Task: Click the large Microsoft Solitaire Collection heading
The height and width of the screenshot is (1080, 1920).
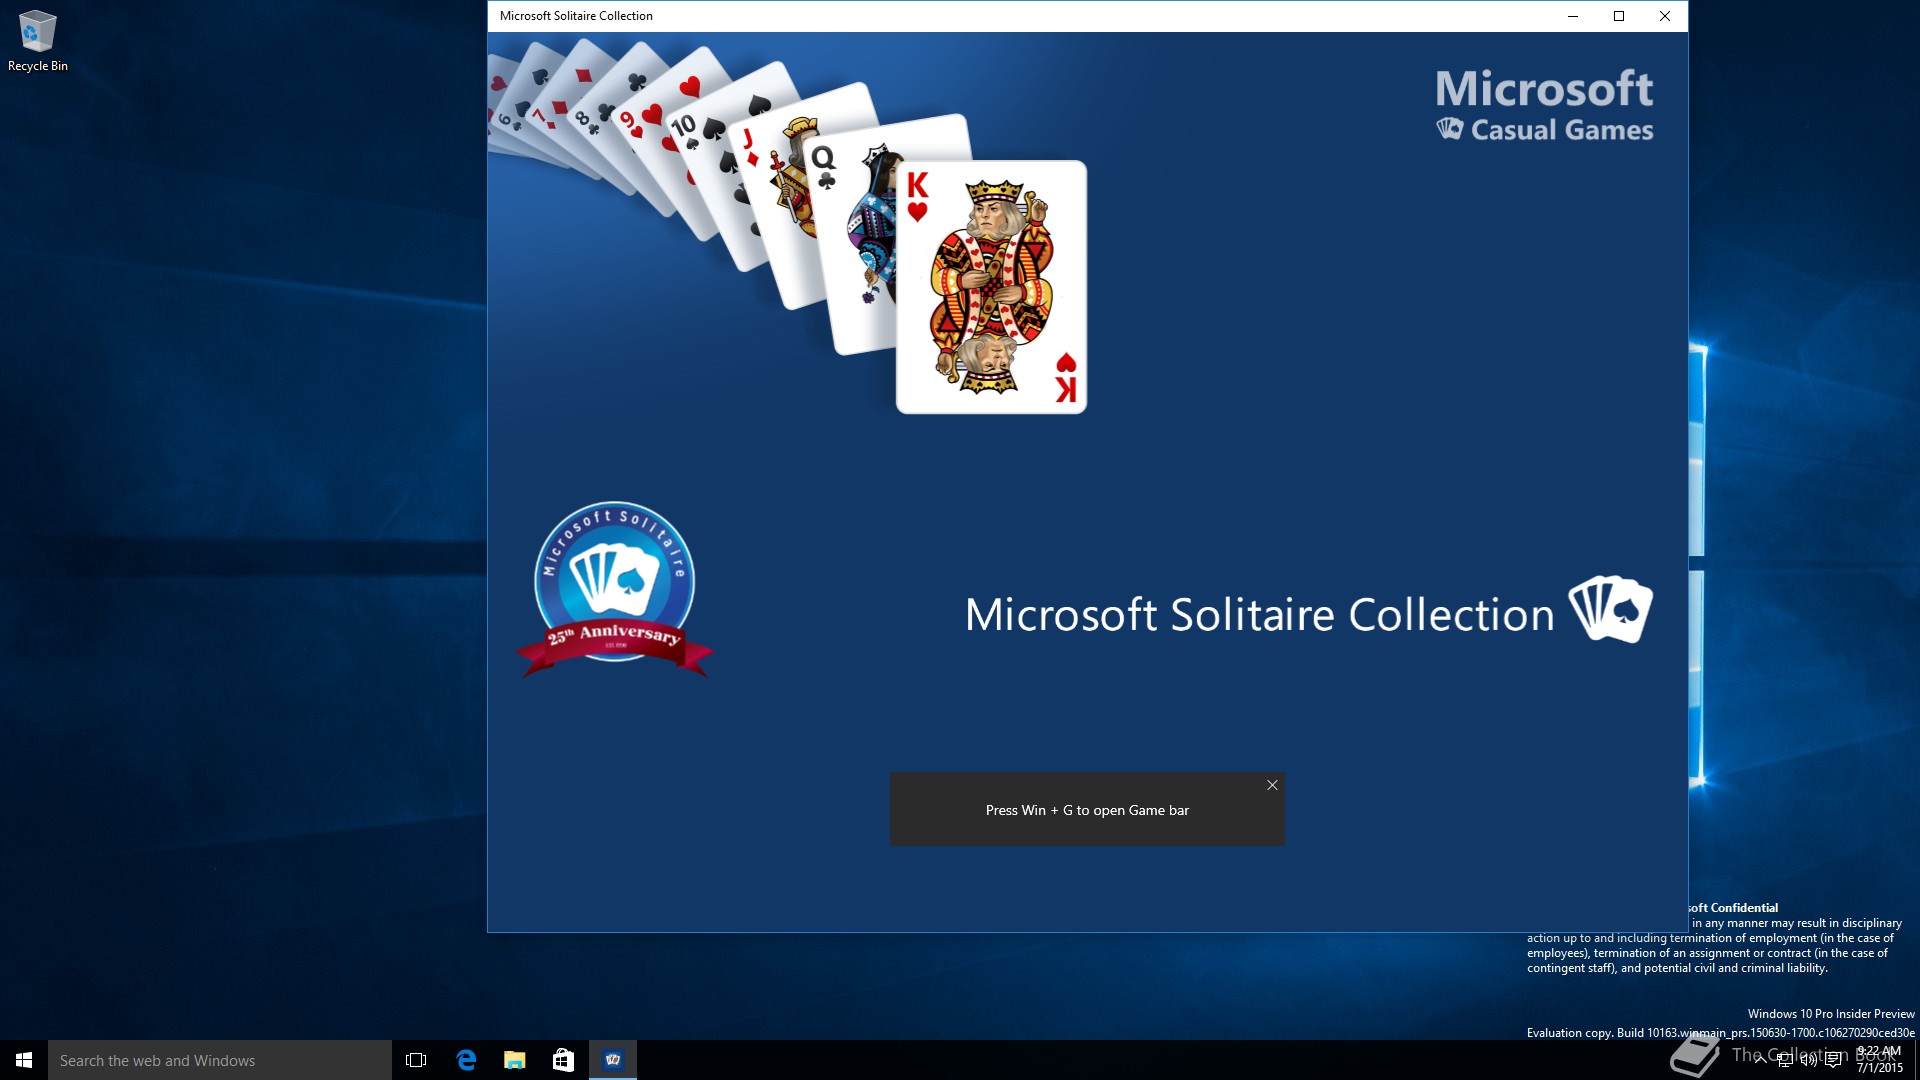Action: (1259, 614)
